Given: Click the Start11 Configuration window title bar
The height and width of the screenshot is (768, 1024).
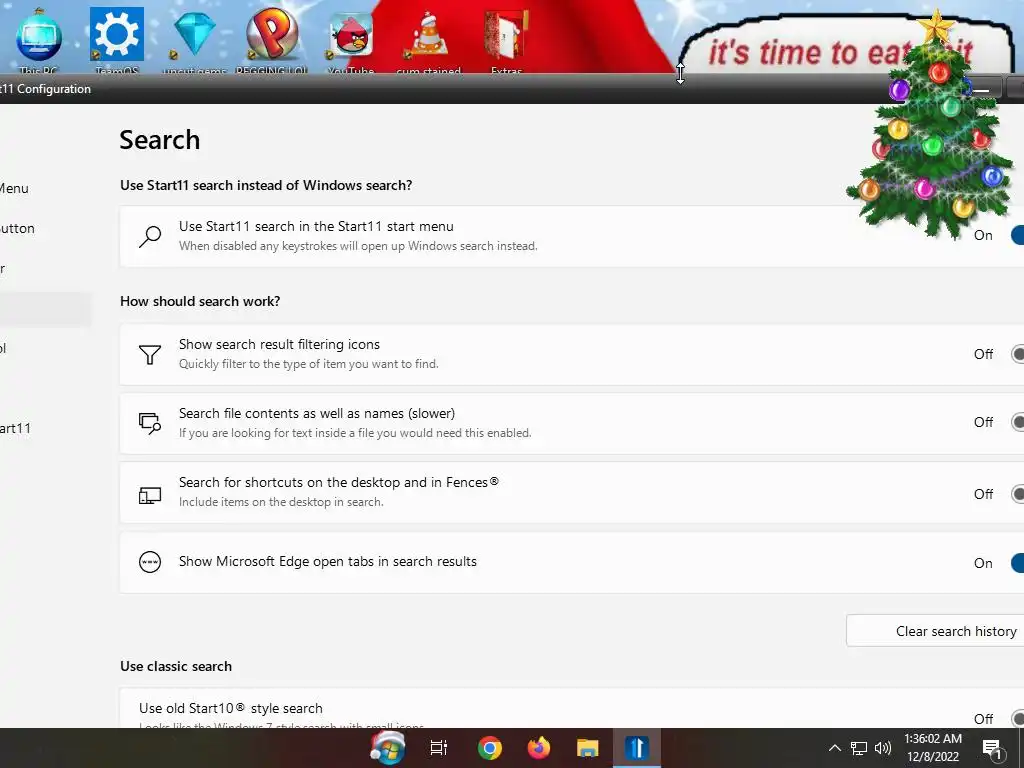Looking at the screenshot, I should click(444, 89).
